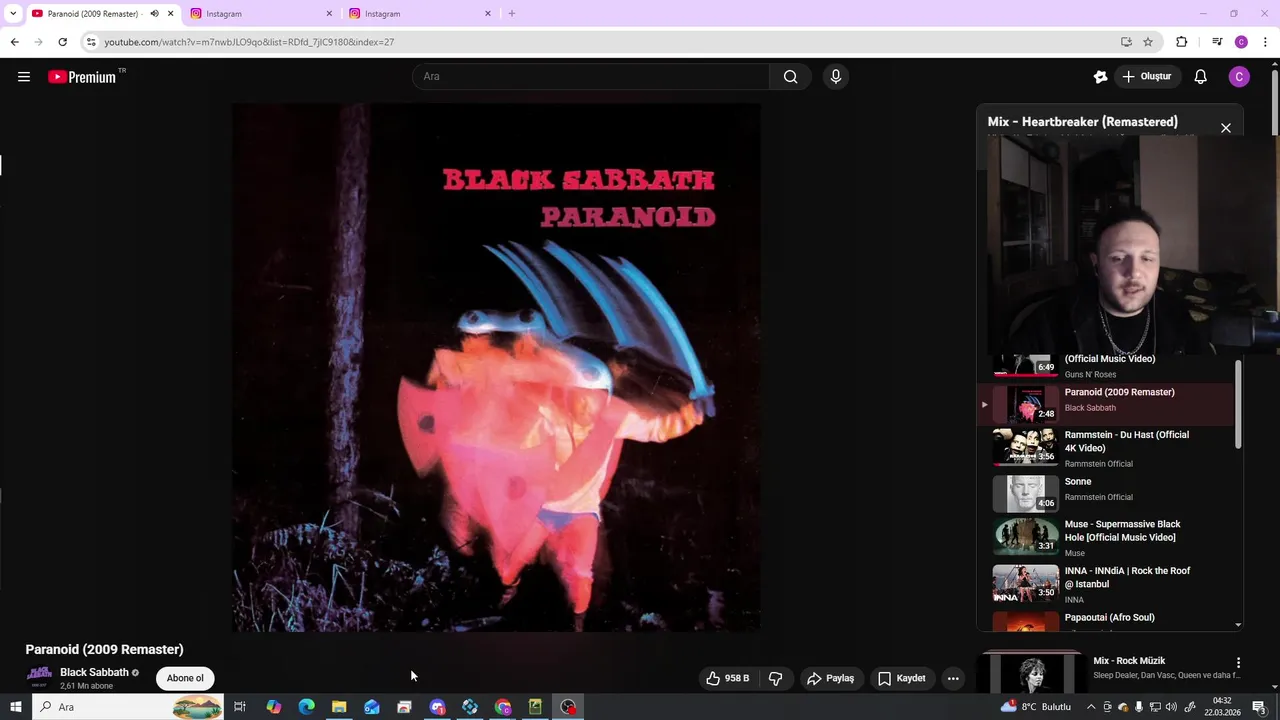Open the YouTube hamburger guide menu
Image resolution: width=1280 pixels, height=720 pixels.
[x=24, y=77]
